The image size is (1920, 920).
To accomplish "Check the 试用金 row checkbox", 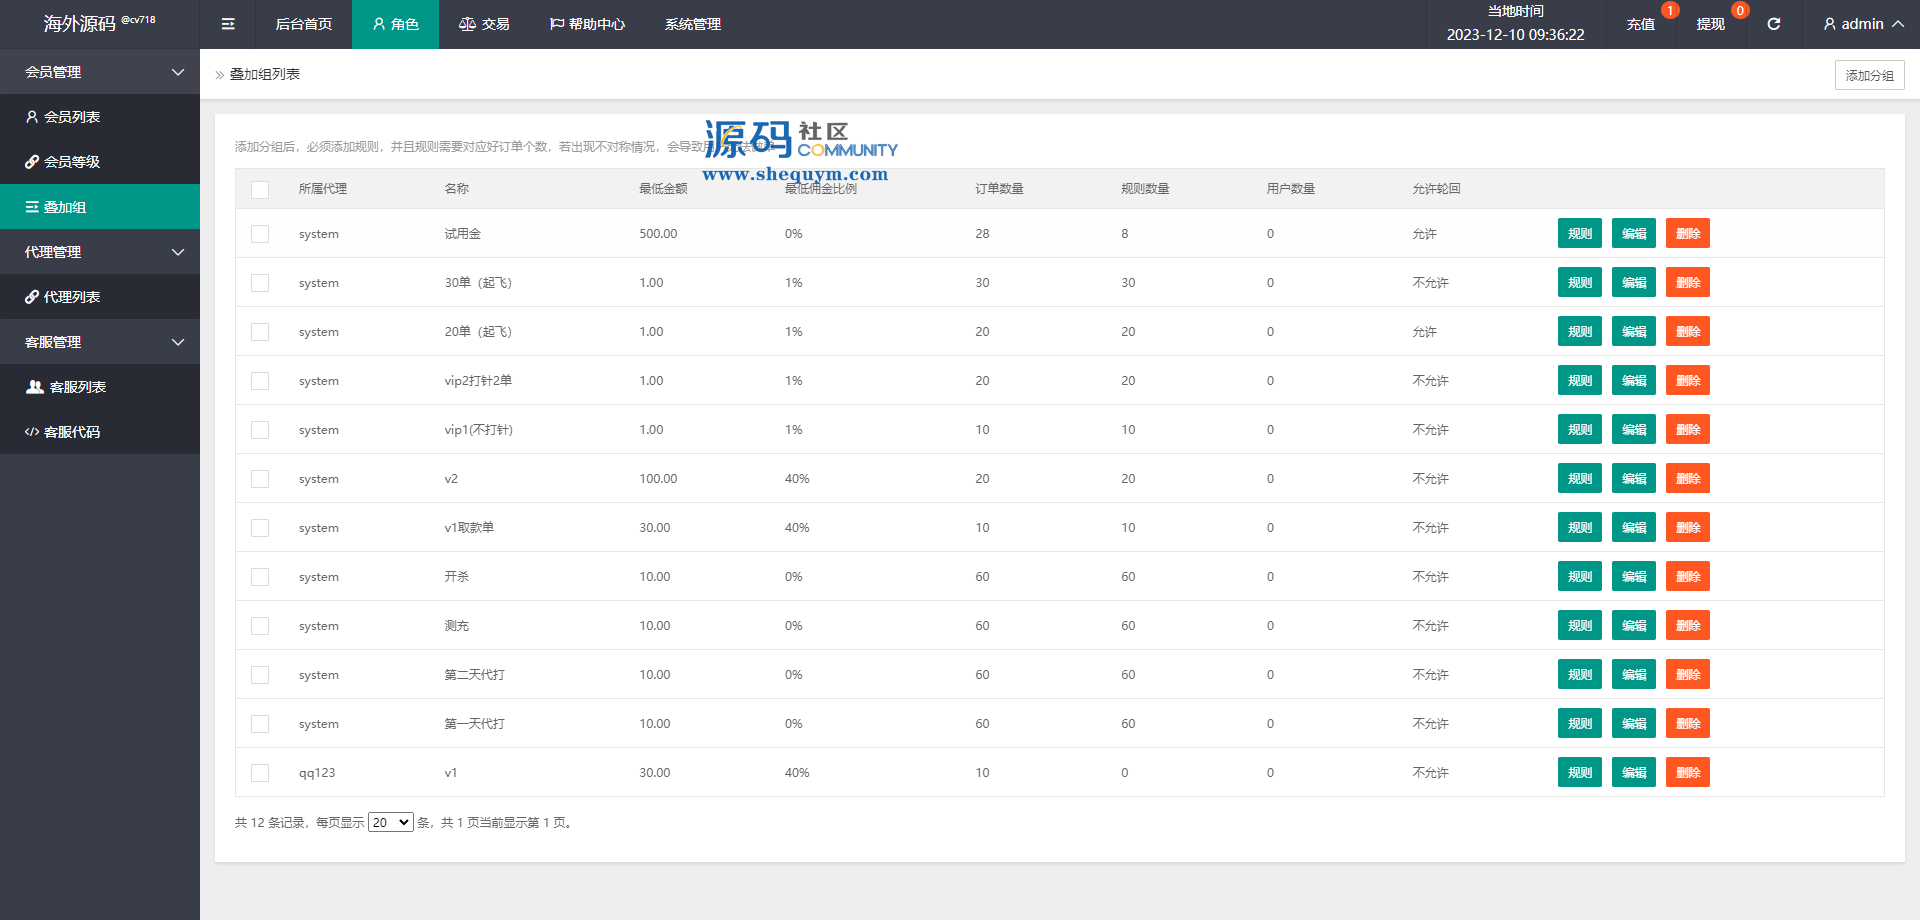I will point(260,234).
